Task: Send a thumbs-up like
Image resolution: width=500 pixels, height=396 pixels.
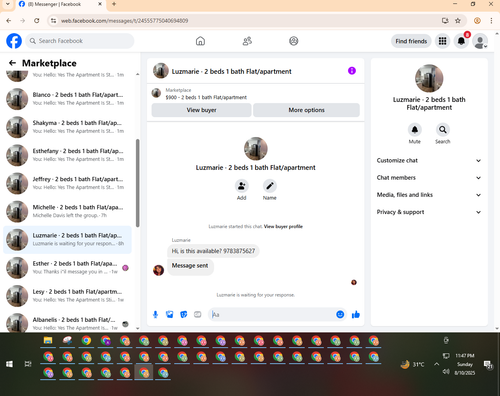Action: tap(356, 314)
